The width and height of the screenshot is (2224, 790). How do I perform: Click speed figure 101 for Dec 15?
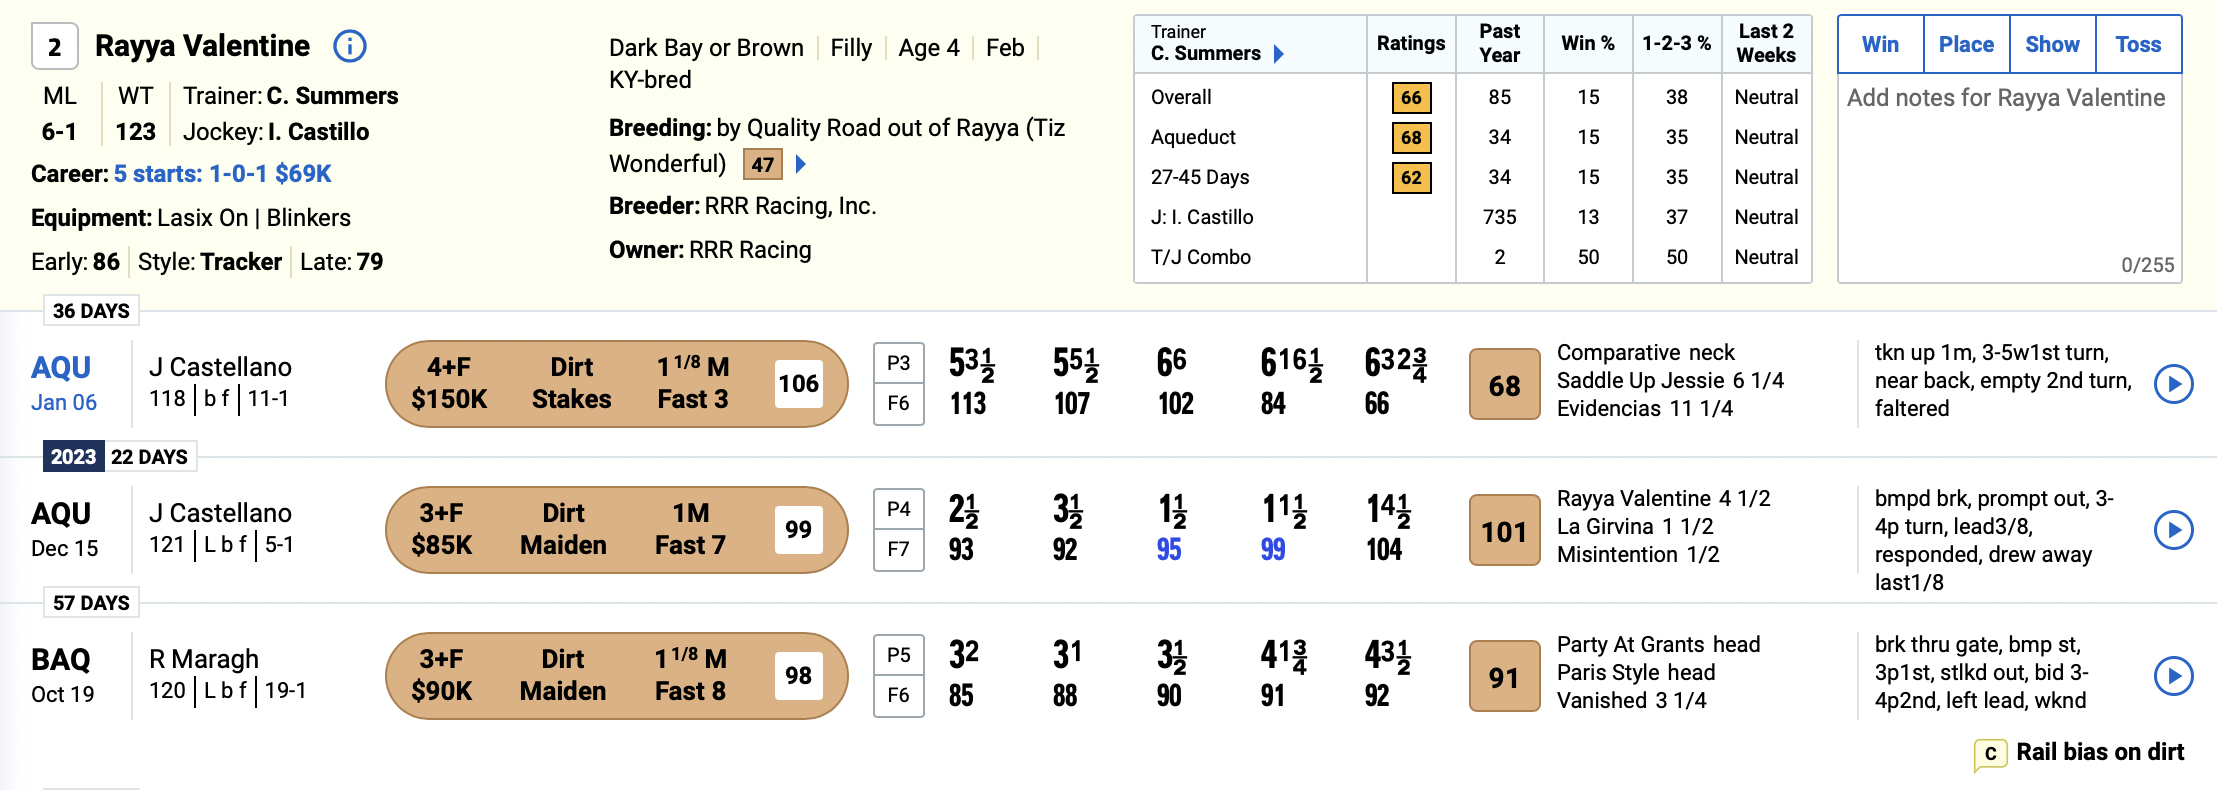(x=1504, y=530)
